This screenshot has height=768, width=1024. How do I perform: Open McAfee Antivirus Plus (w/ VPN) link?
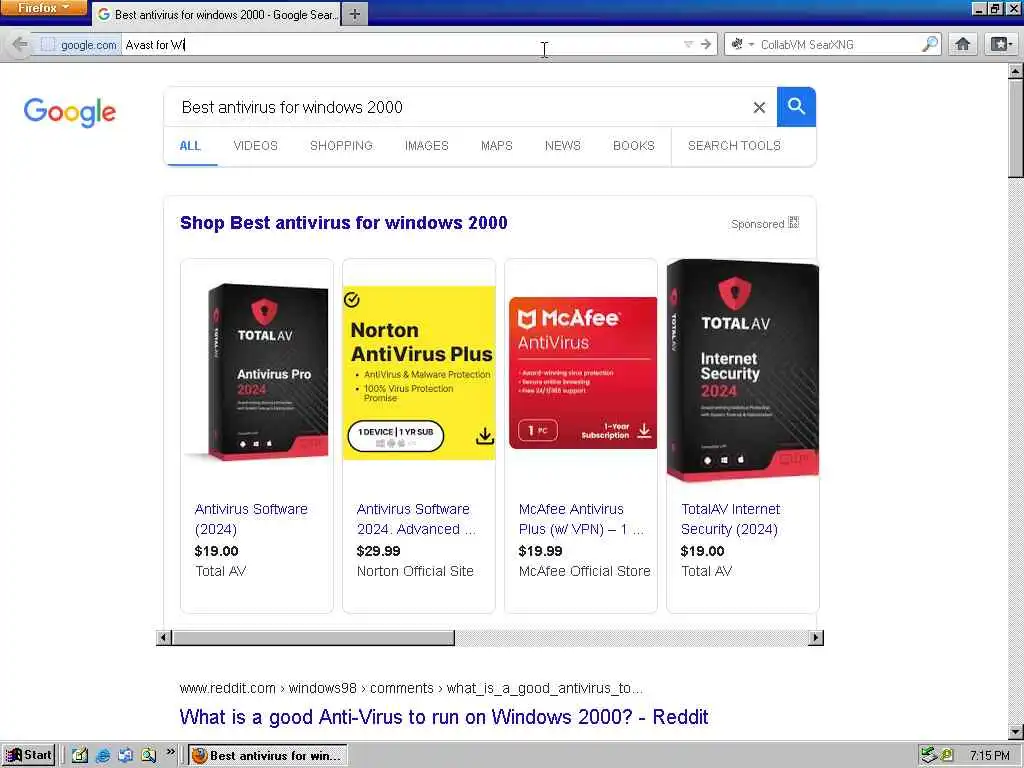click(x=581, y=519)
